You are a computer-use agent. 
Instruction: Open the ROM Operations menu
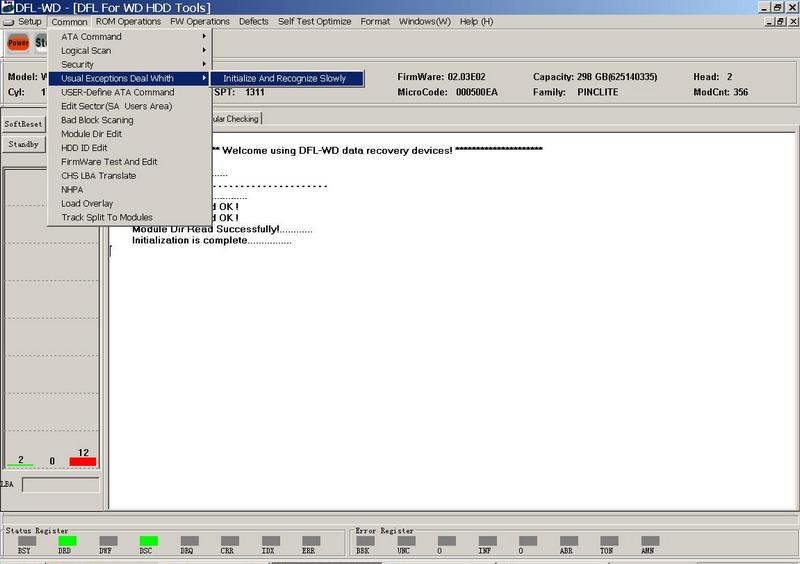point(128,21)
